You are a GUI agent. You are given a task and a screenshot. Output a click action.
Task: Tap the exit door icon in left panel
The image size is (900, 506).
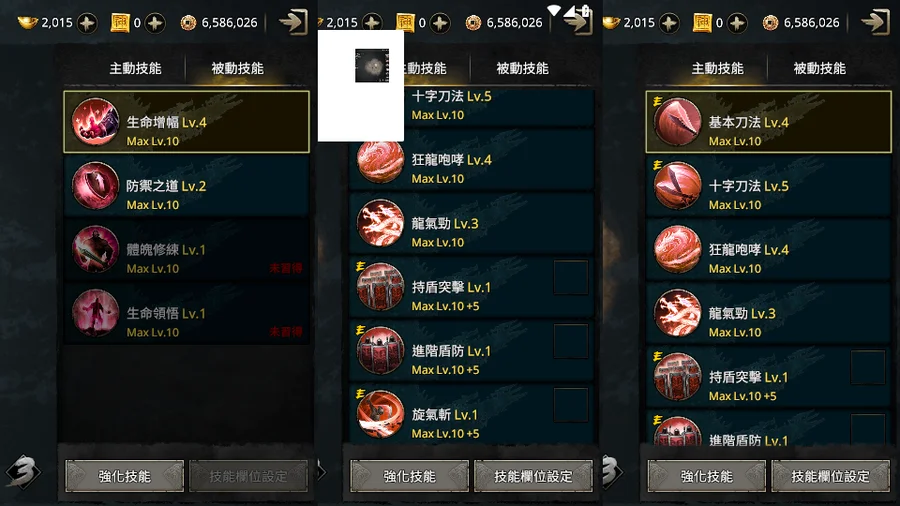click(293, 22)
